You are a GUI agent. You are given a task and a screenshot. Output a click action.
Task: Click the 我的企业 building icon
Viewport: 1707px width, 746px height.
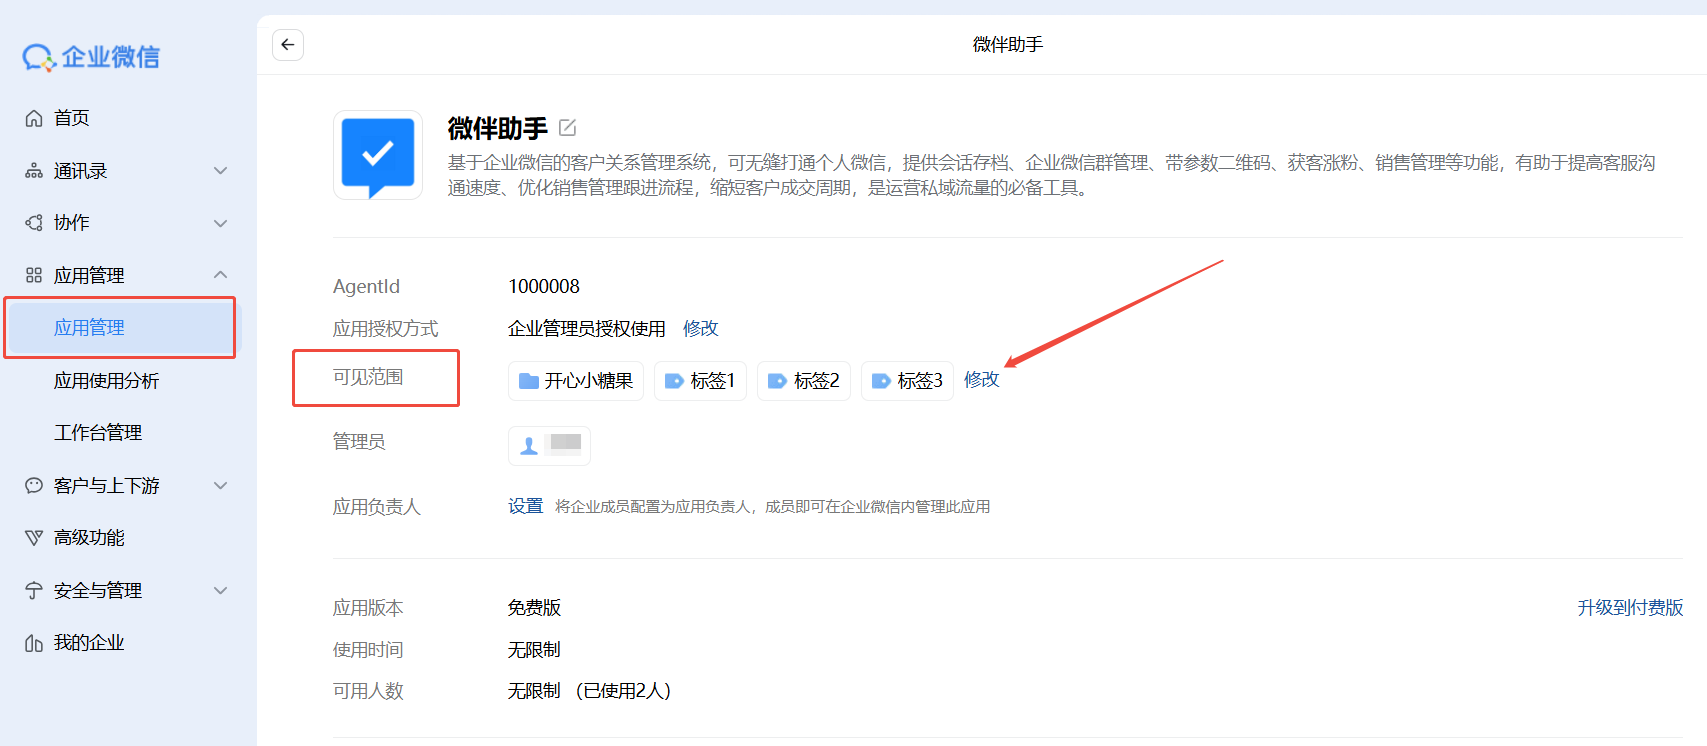(34, 643)
